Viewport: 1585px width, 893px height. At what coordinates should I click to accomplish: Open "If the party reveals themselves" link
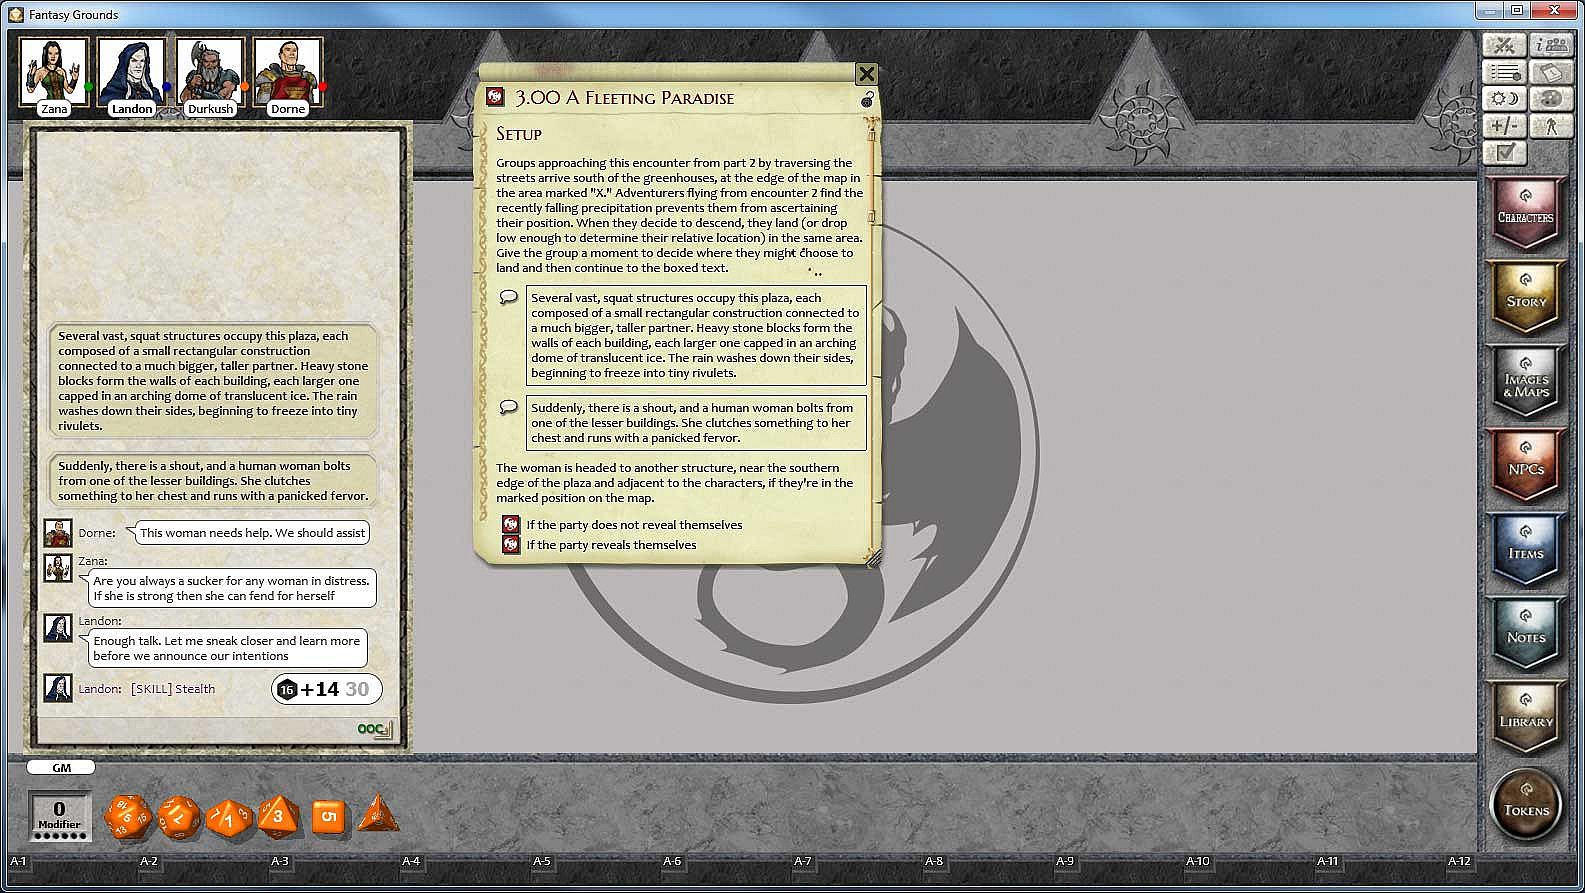click(x=611, y=545)
